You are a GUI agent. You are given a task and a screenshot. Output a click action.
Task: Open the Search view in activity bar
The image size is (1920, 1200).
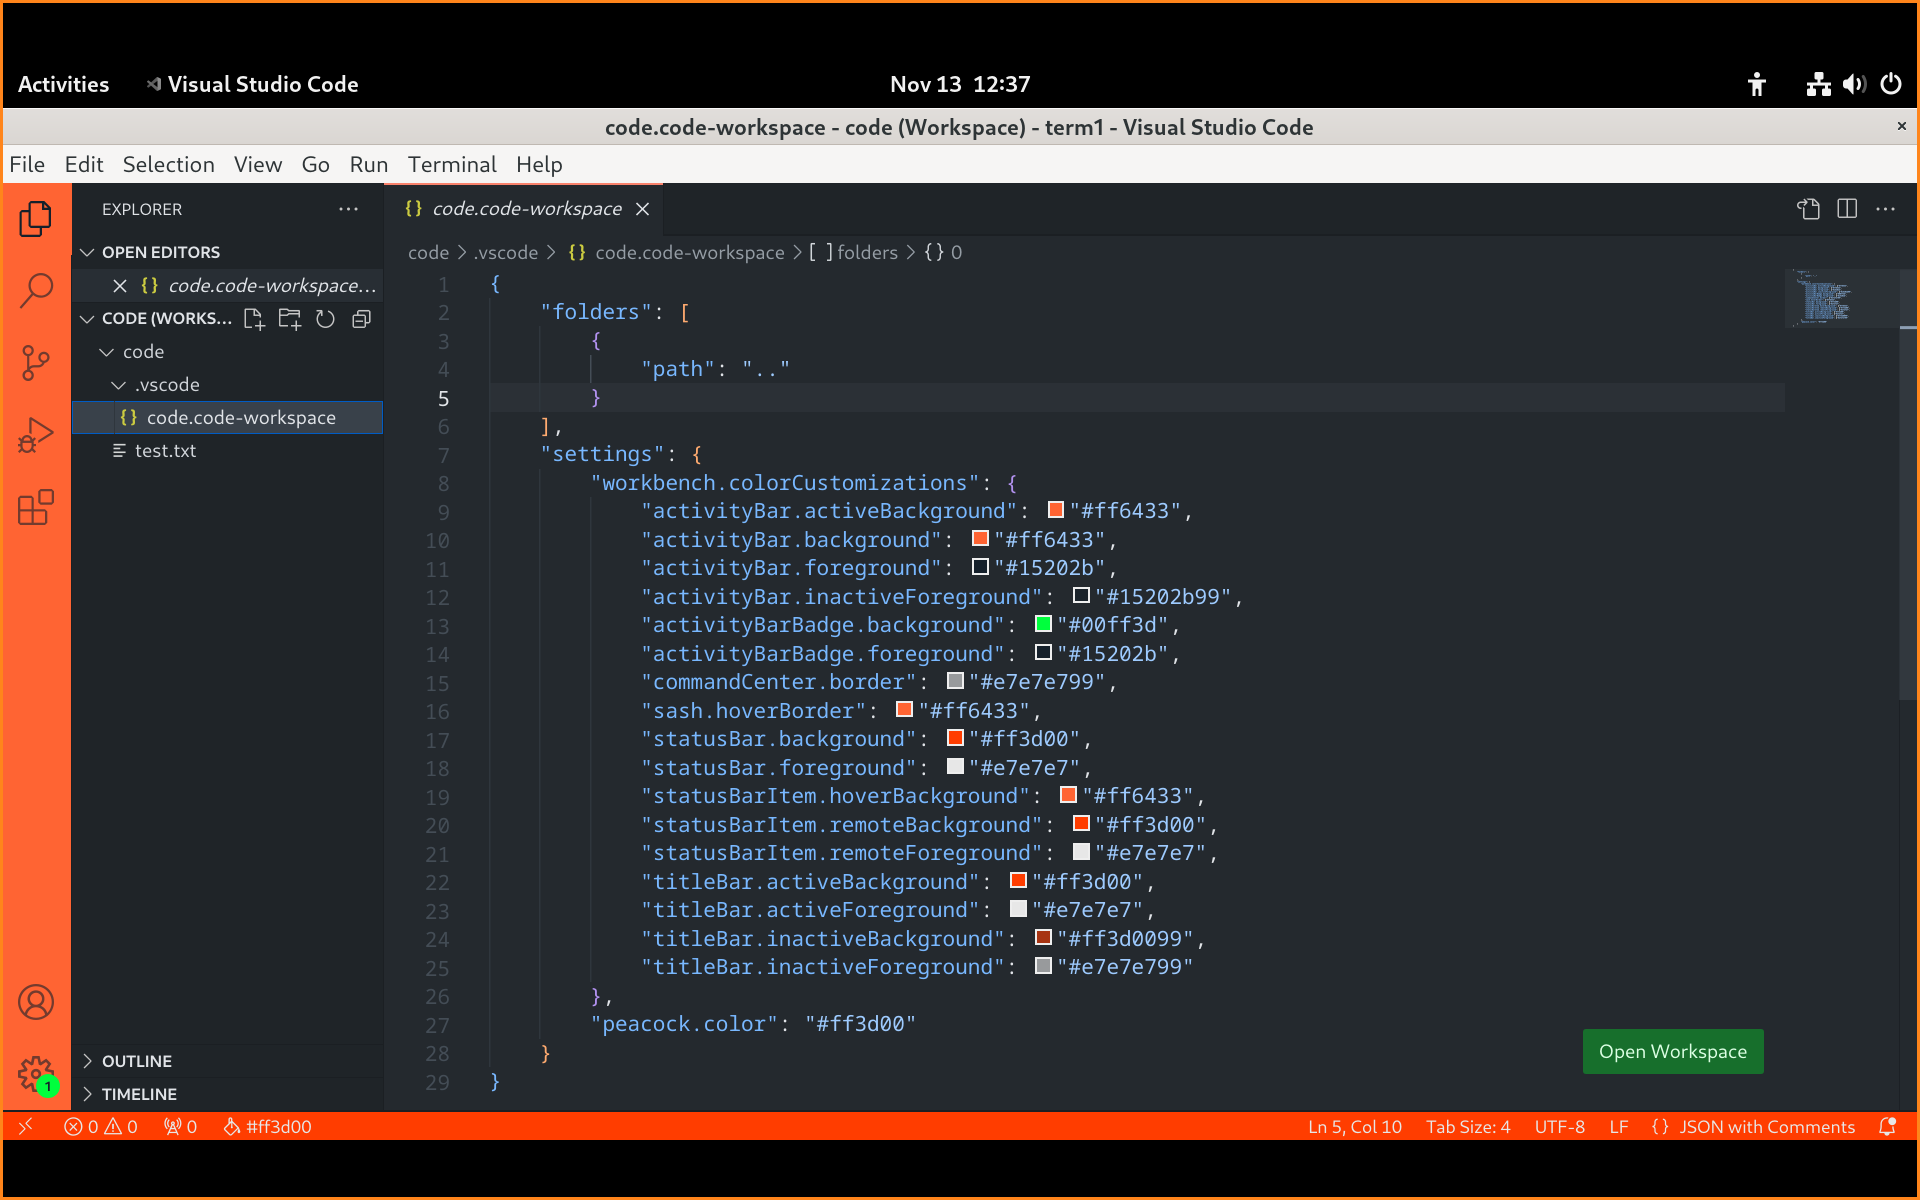[36, 291]
